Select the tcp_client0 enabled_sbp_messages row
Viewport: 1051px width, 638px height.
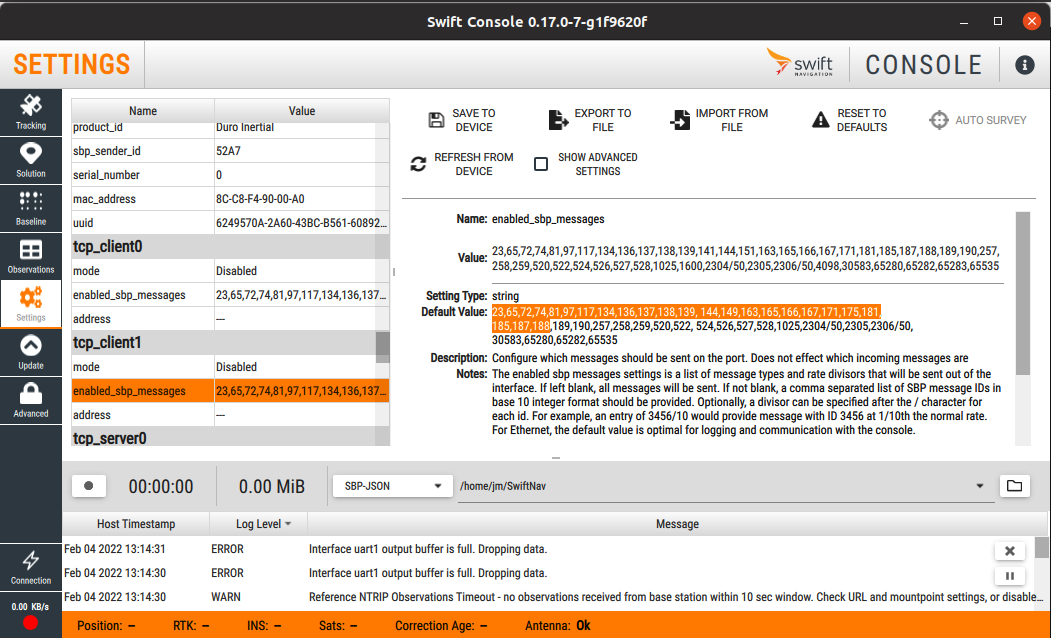click(230, 295)
